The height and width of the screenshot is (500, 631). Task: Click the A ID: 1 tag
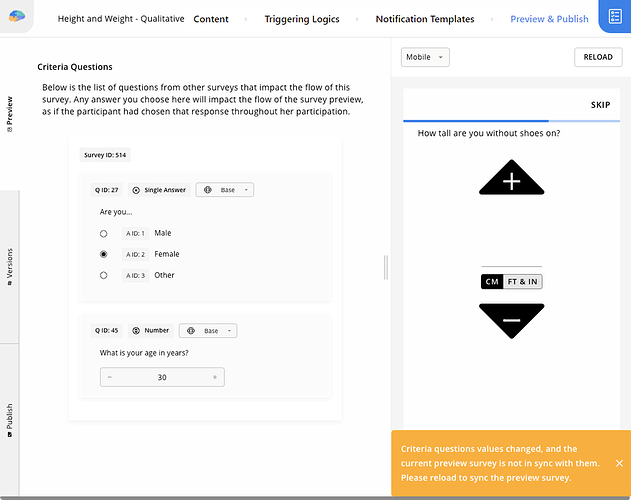pos(135,233)
